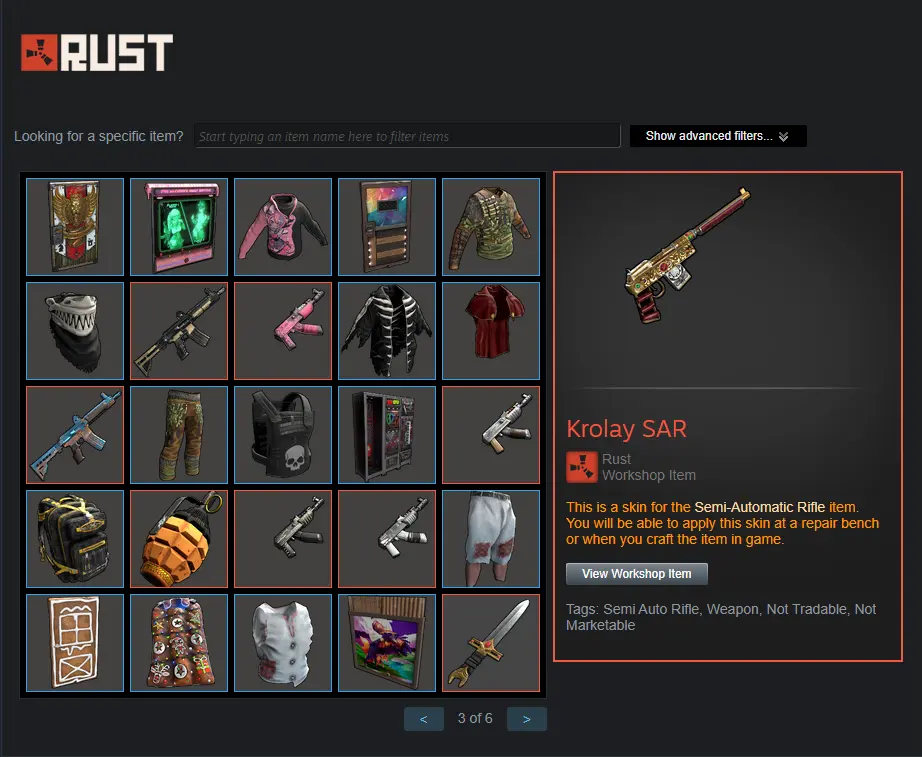922x757 pixels.
Task: Go to the next inventory page
Action: pos(527,719)
